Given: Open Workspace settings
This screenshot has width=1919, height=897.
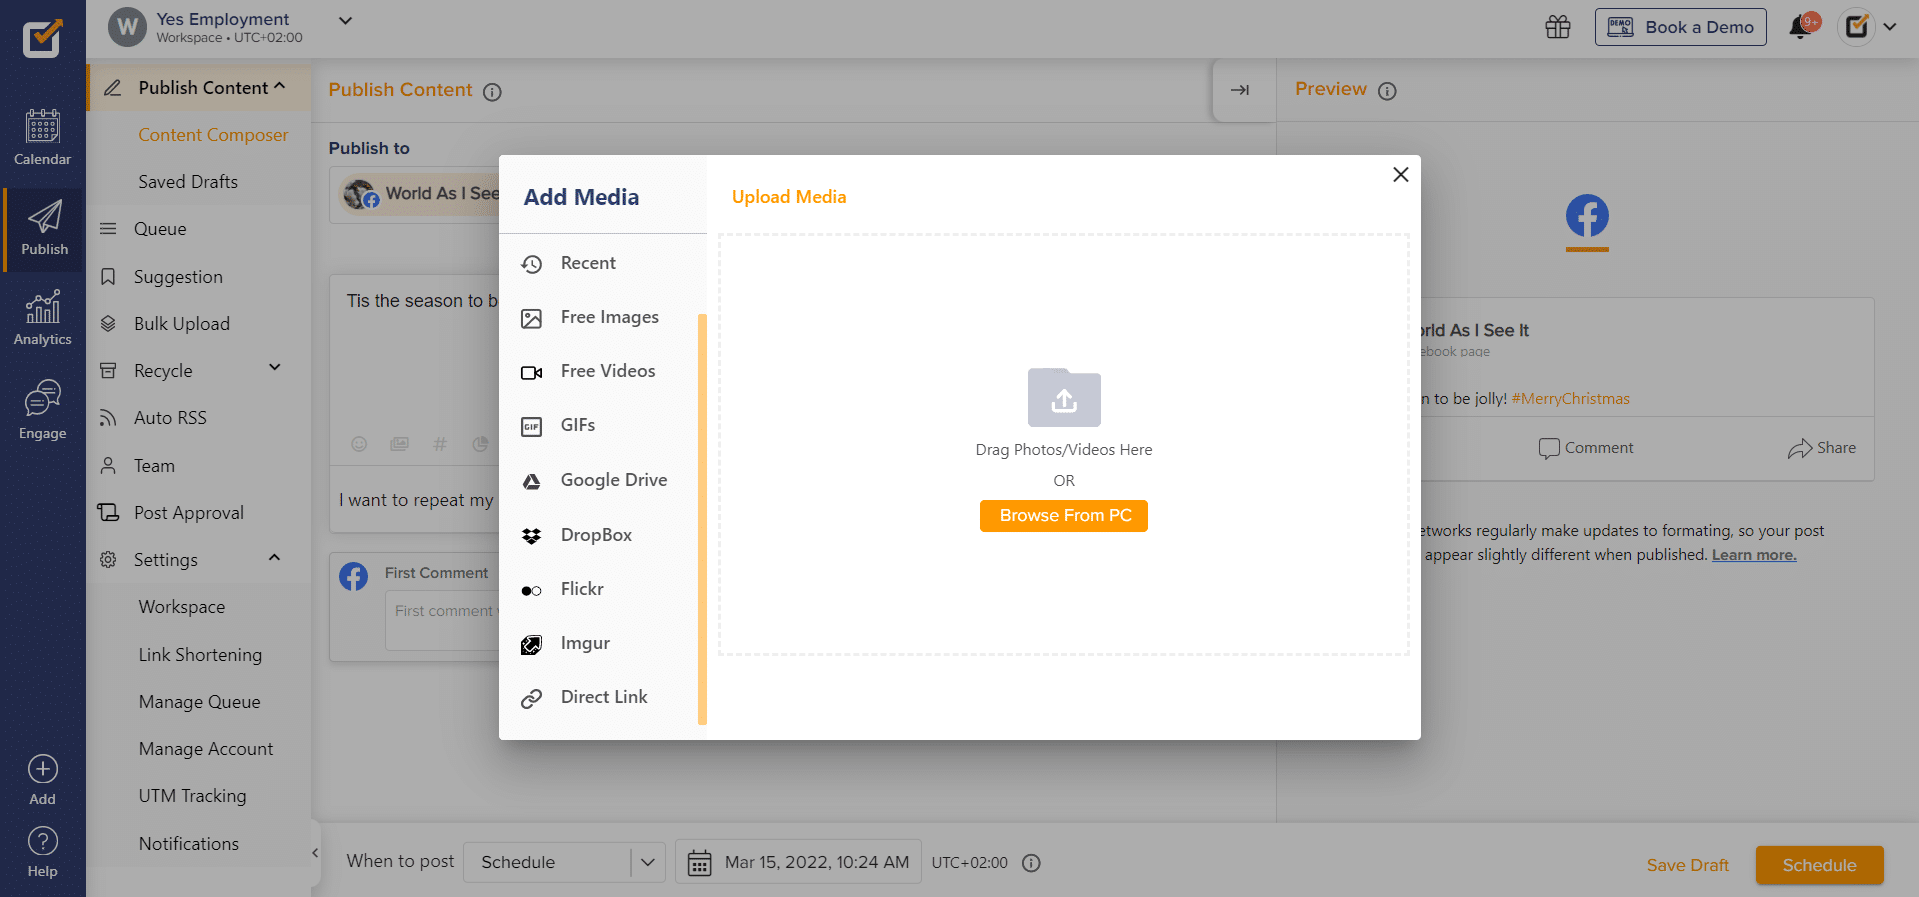Looking at the screenshot, I should [182, 607].
